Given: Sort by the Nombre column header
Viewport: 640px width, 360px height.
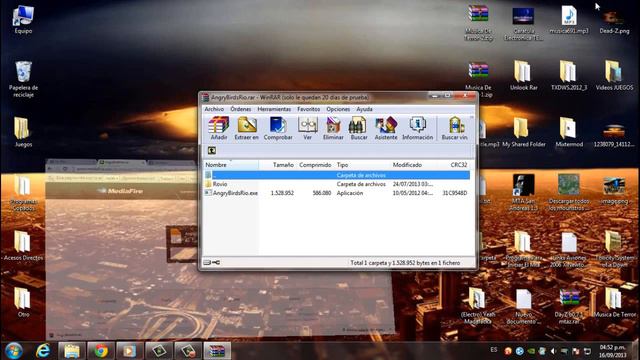Looking at the screenshot, I should pos(231,165).
